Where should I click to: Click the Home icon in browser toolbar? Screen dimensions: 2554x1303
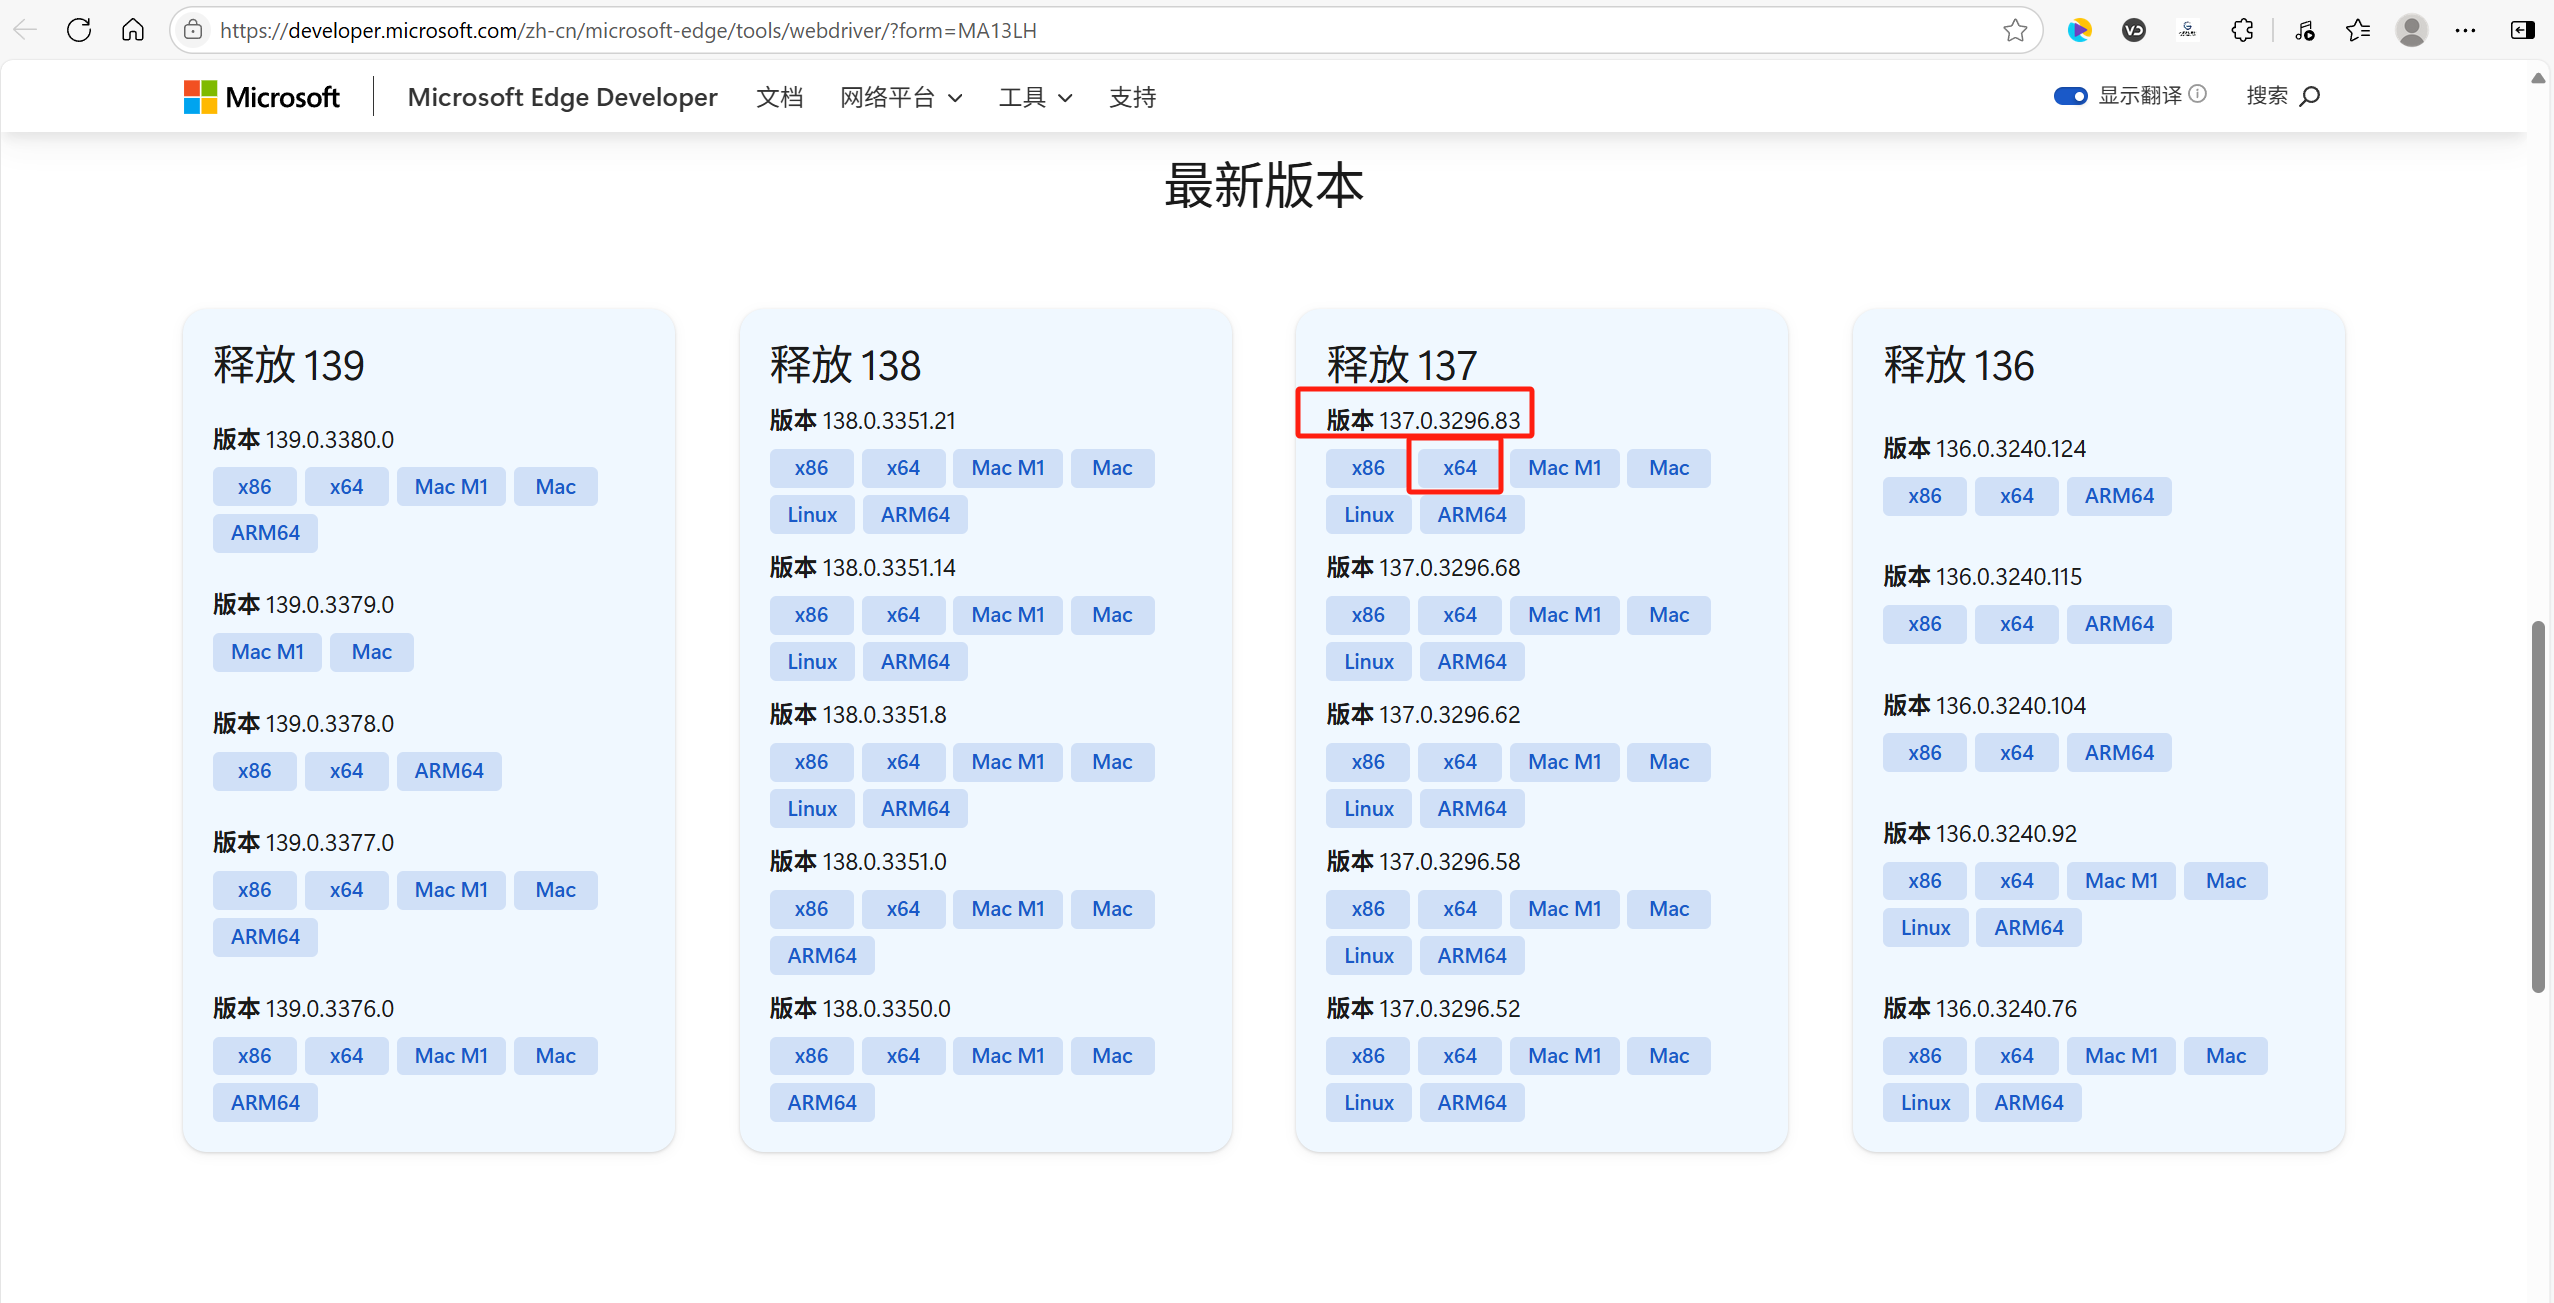click(x=133, y=30)
